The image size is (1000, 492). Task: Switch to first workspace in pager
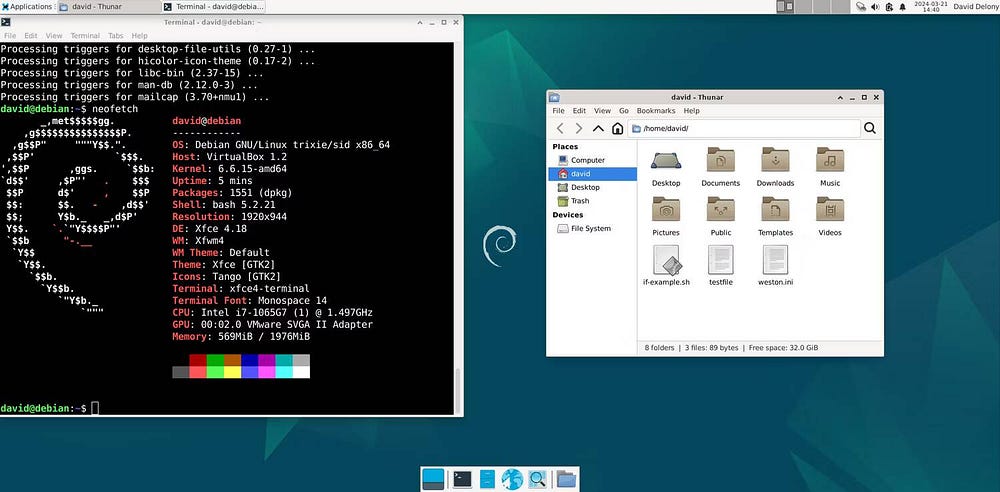pos(785,6)
